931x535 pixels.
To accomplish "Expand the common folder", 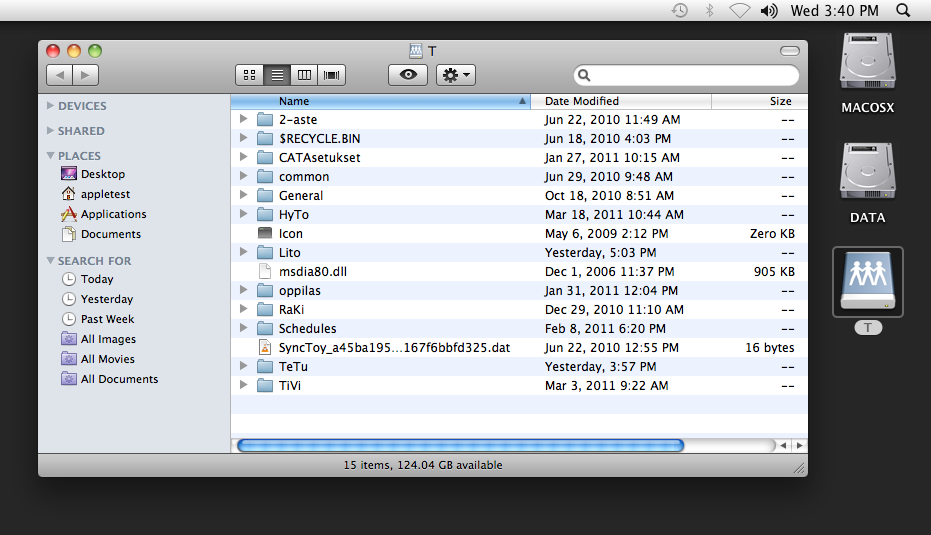I will (243, 176).
